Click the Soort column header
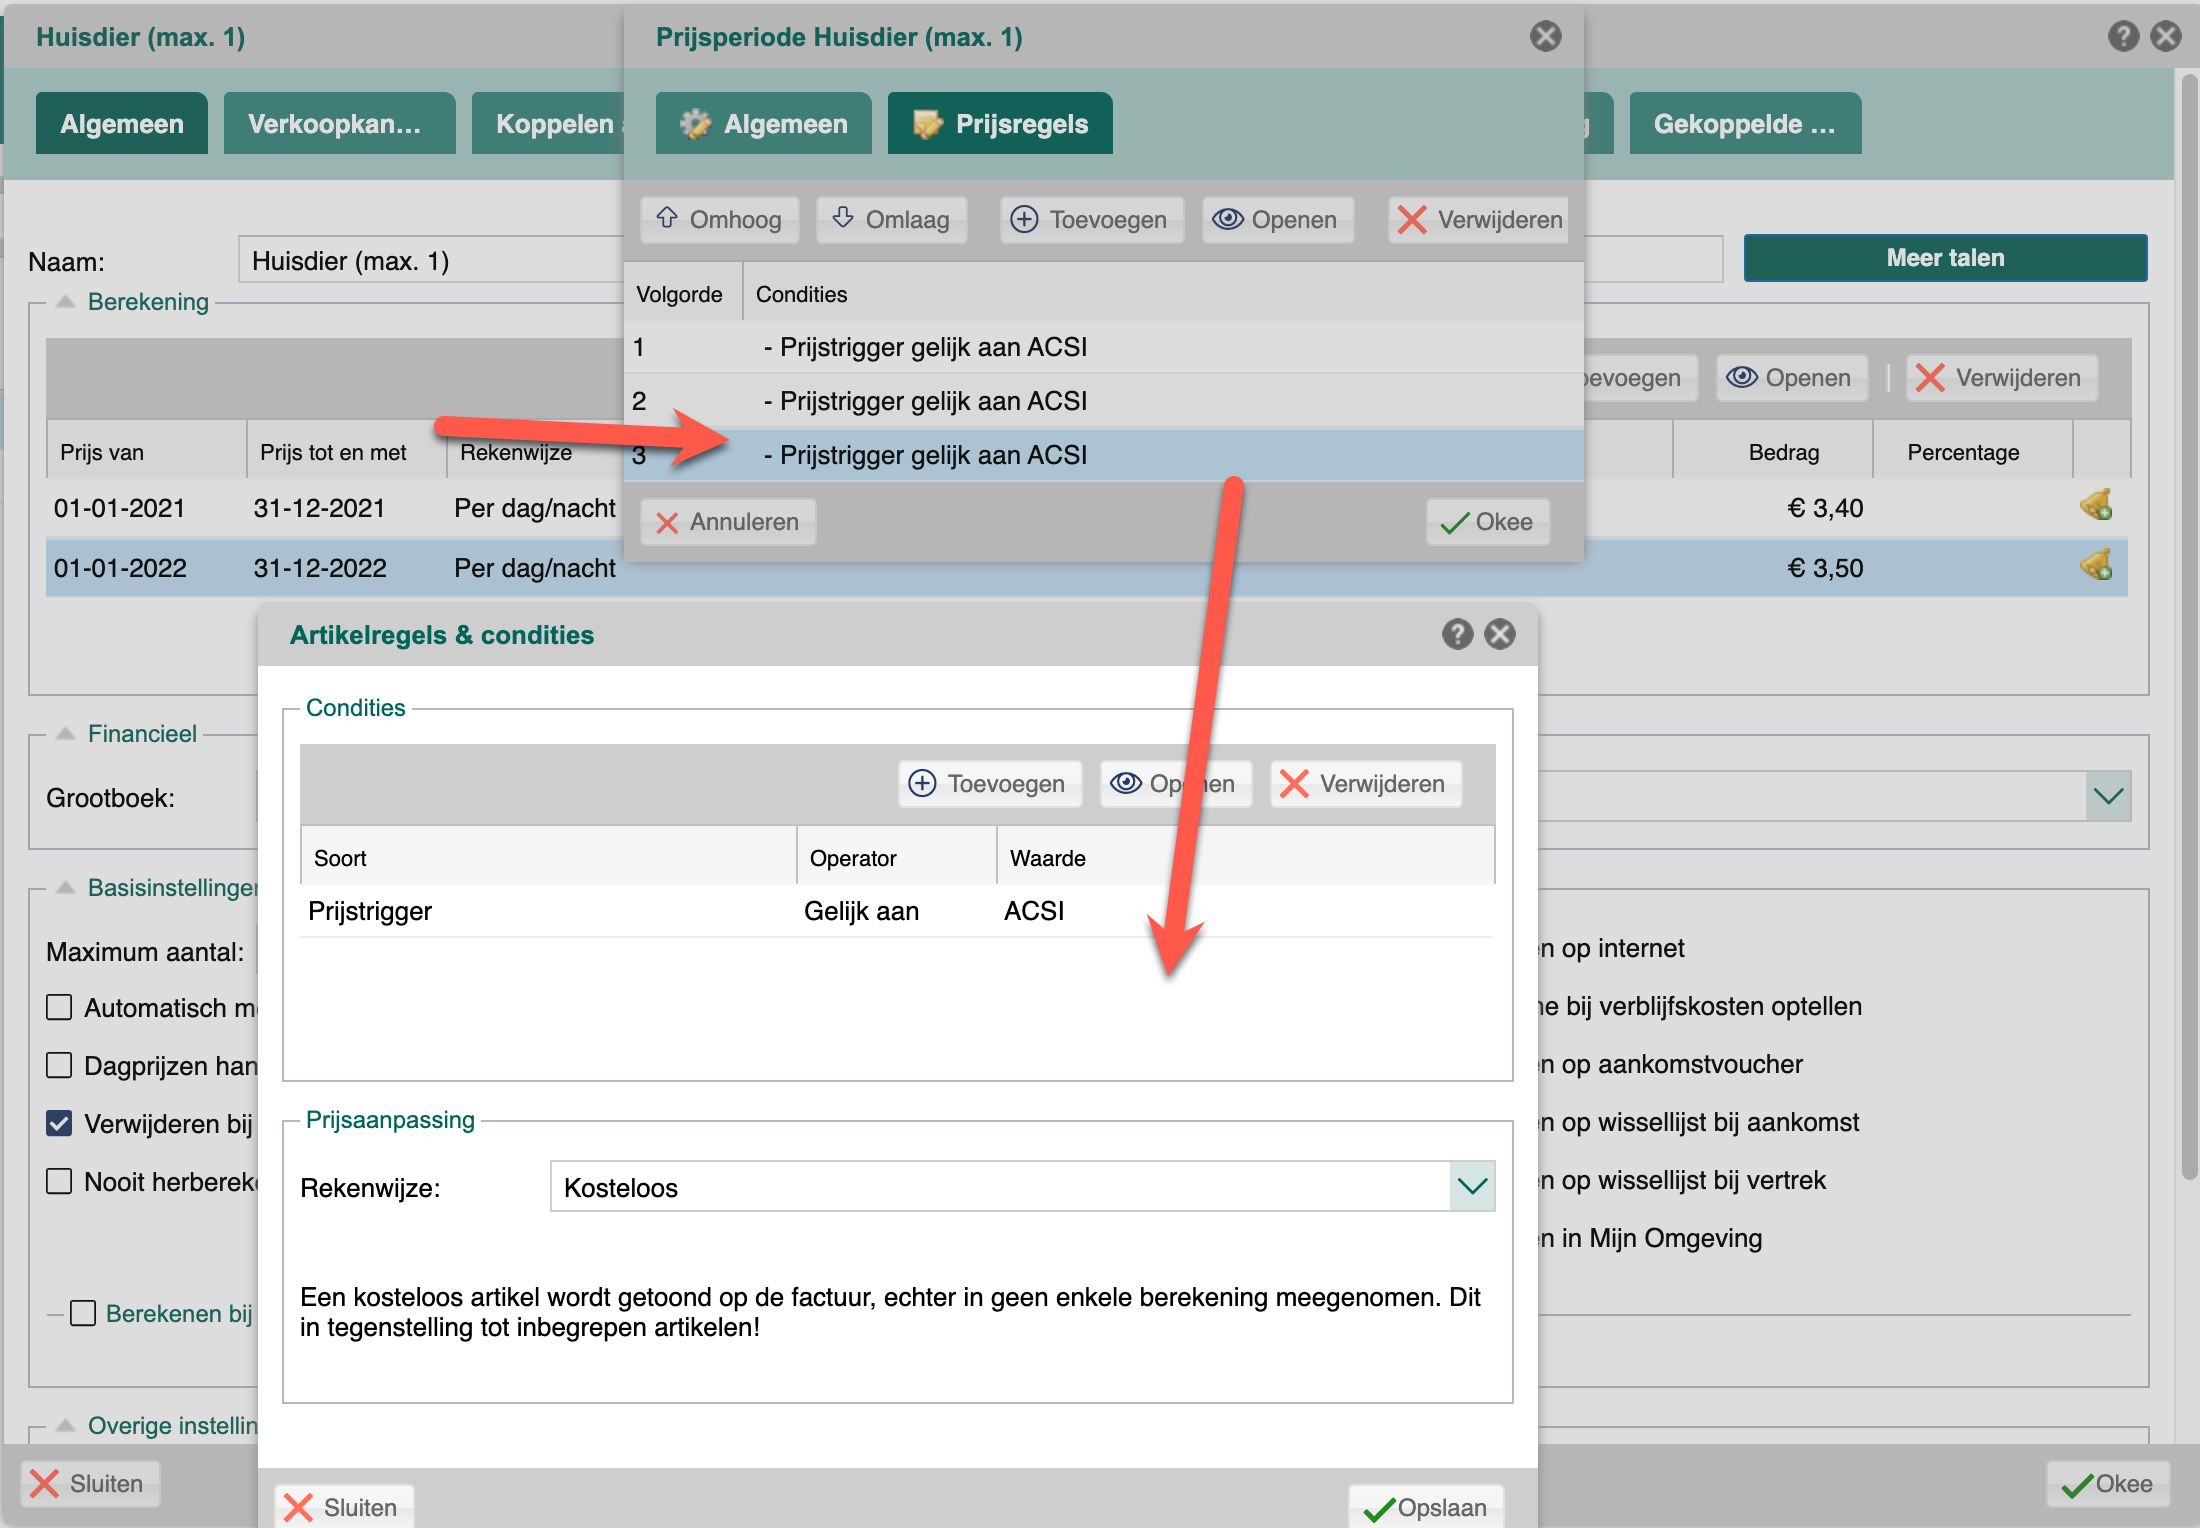Screen dimensions: 2200x1528 coord(548,858)
